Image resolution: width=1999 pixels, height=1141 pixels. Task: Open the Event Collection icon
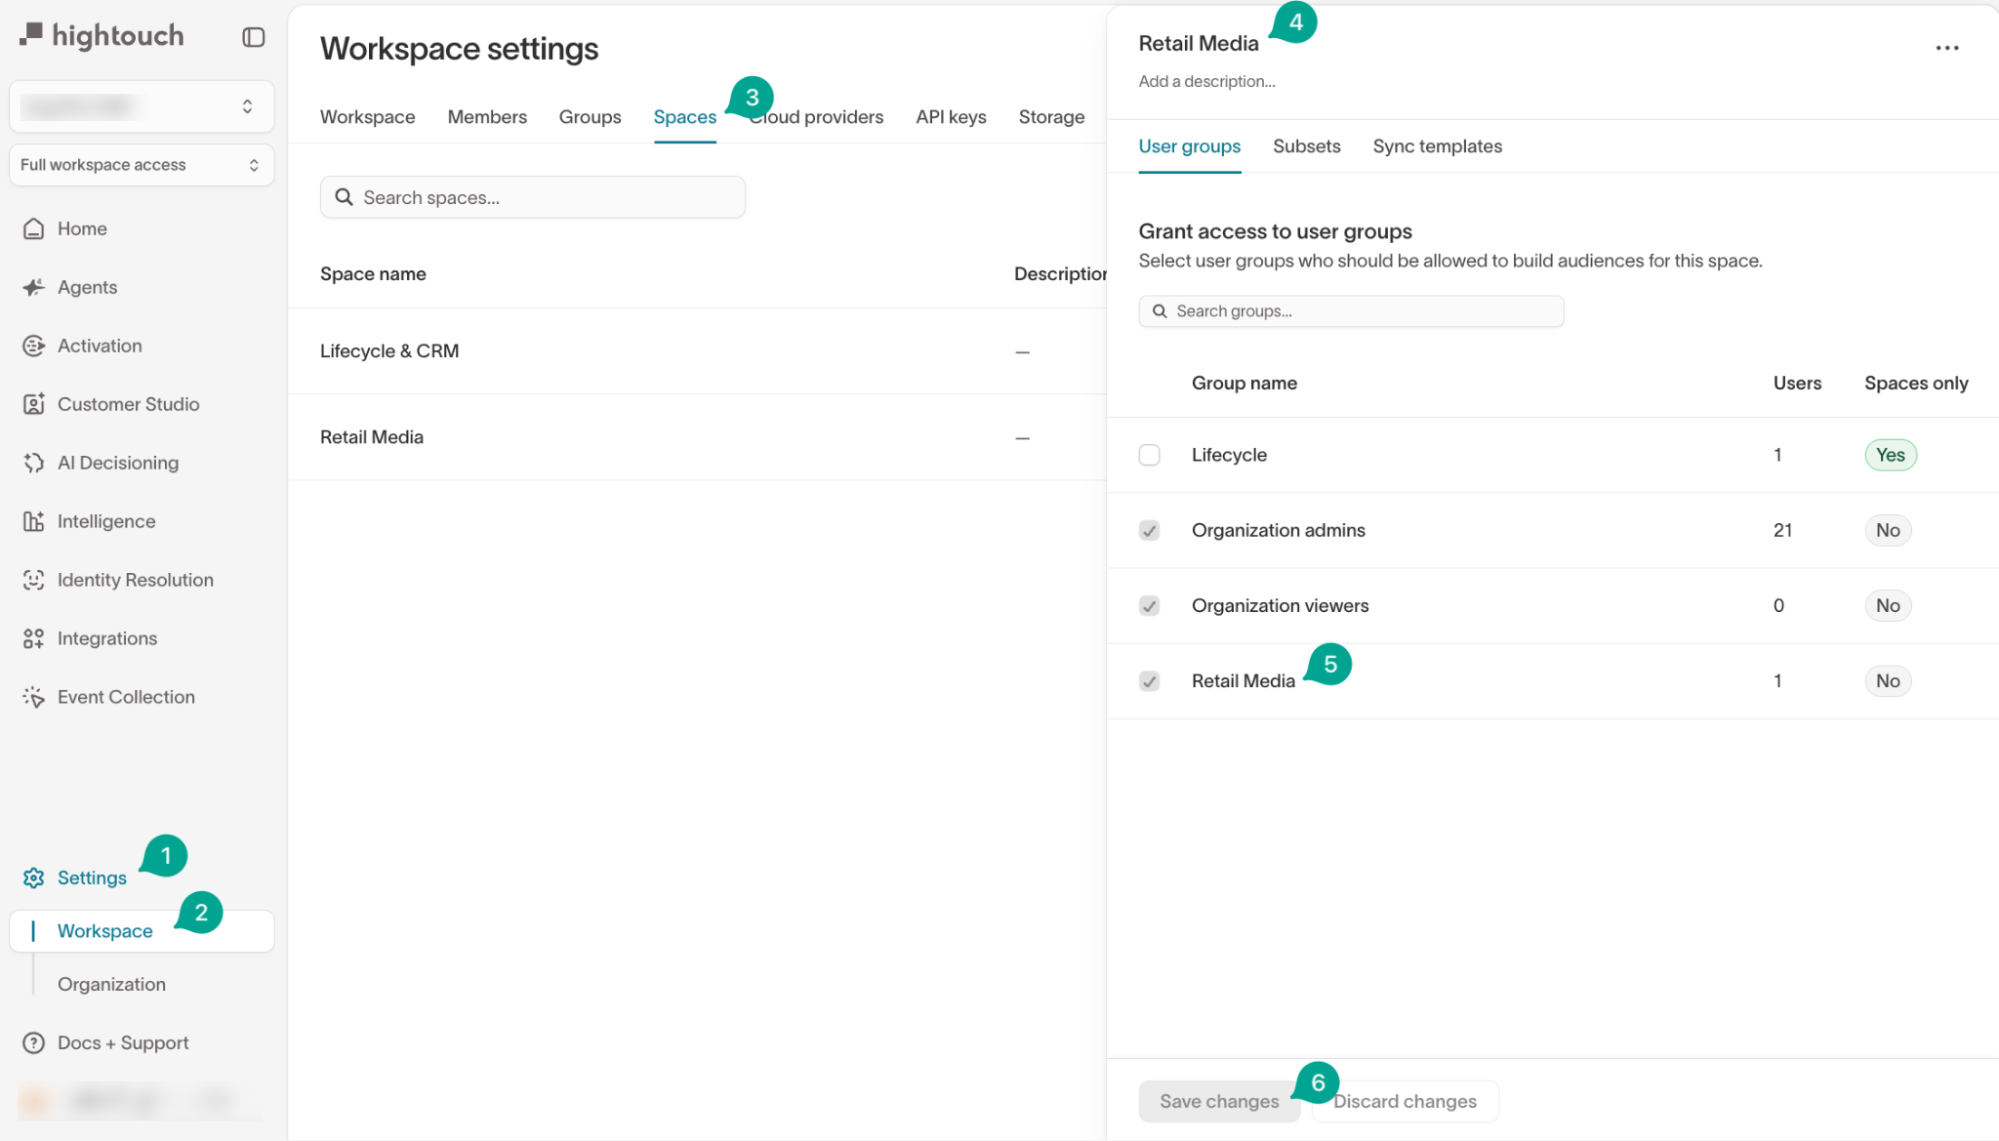point(34,697)
